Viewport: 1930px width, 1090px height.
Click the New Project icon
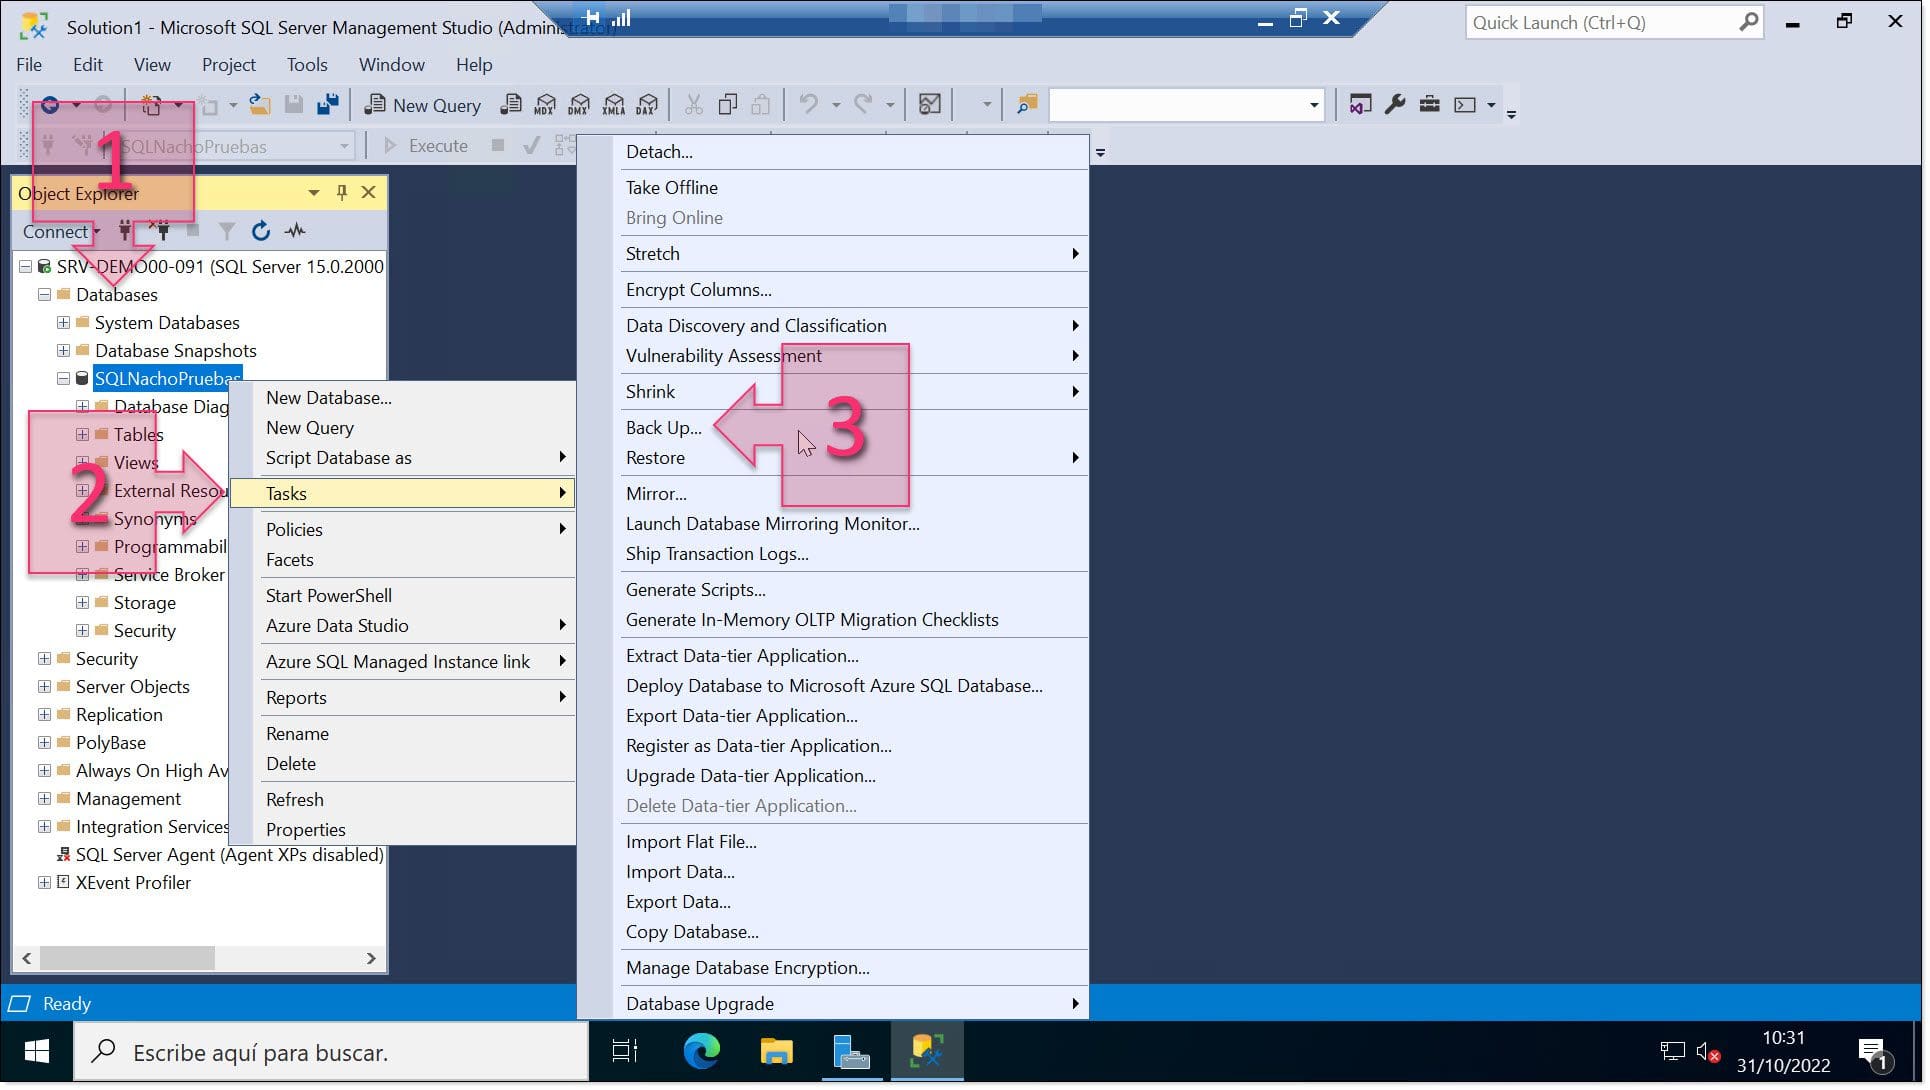tap(151, 104)
